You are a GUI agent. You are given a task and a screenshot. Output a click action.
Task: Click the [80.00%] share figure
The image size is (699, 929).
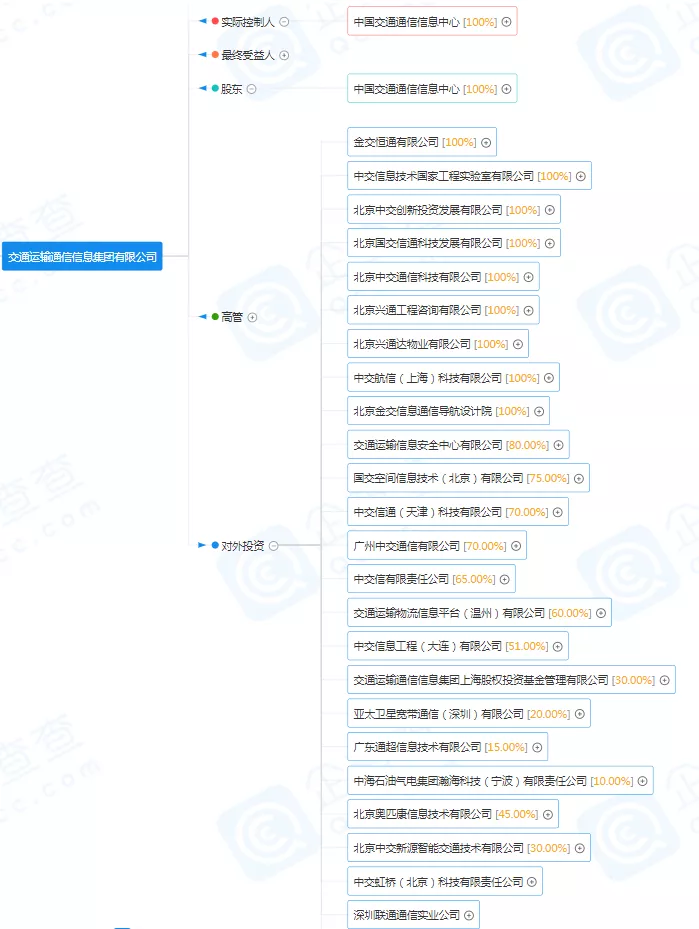(x=527, y=445)
